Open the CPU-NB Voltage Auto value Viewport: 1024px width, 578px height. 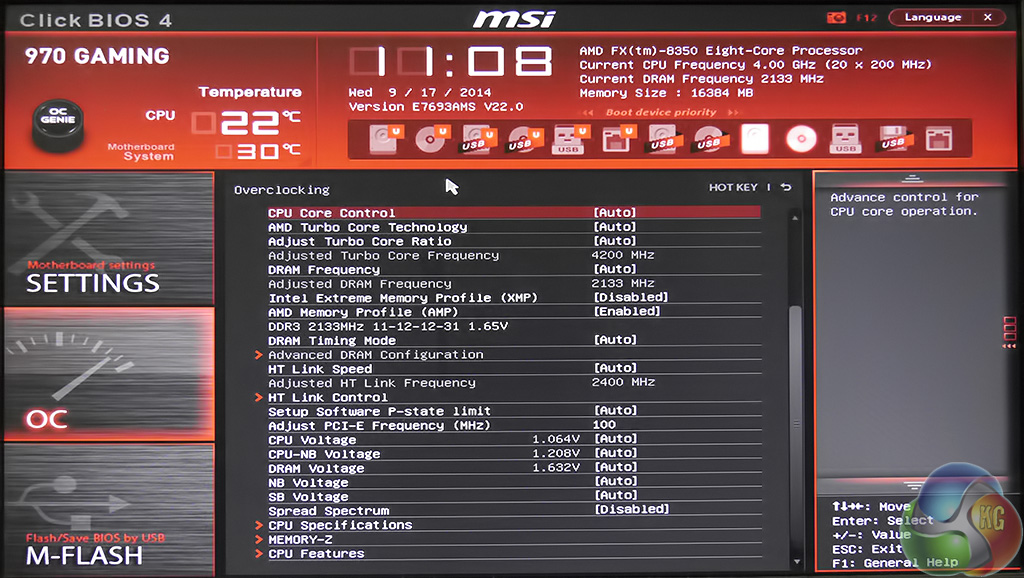(615, 453)
